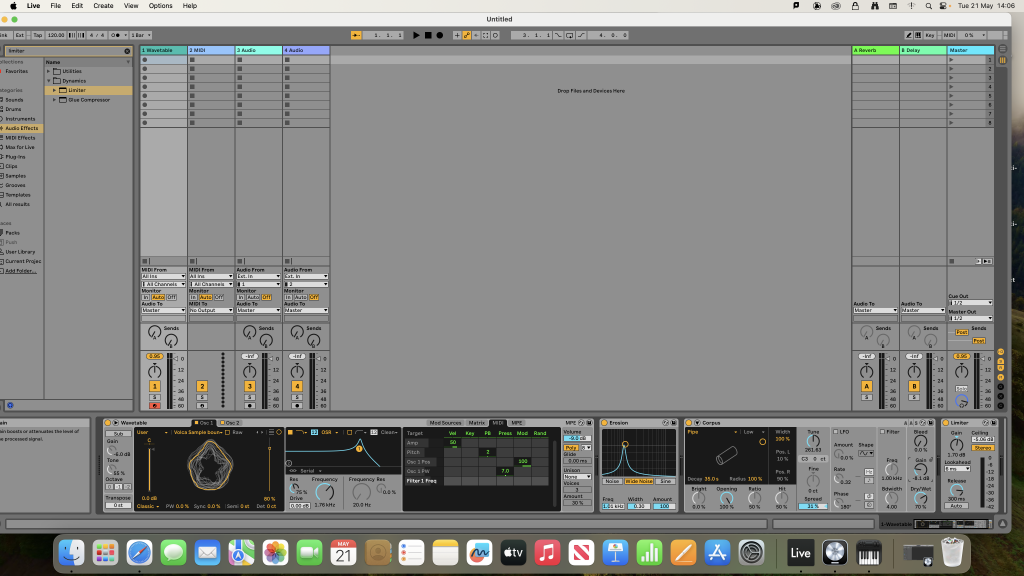
Task: Start playback with the Play button
Action: click(x=416, y=35)
